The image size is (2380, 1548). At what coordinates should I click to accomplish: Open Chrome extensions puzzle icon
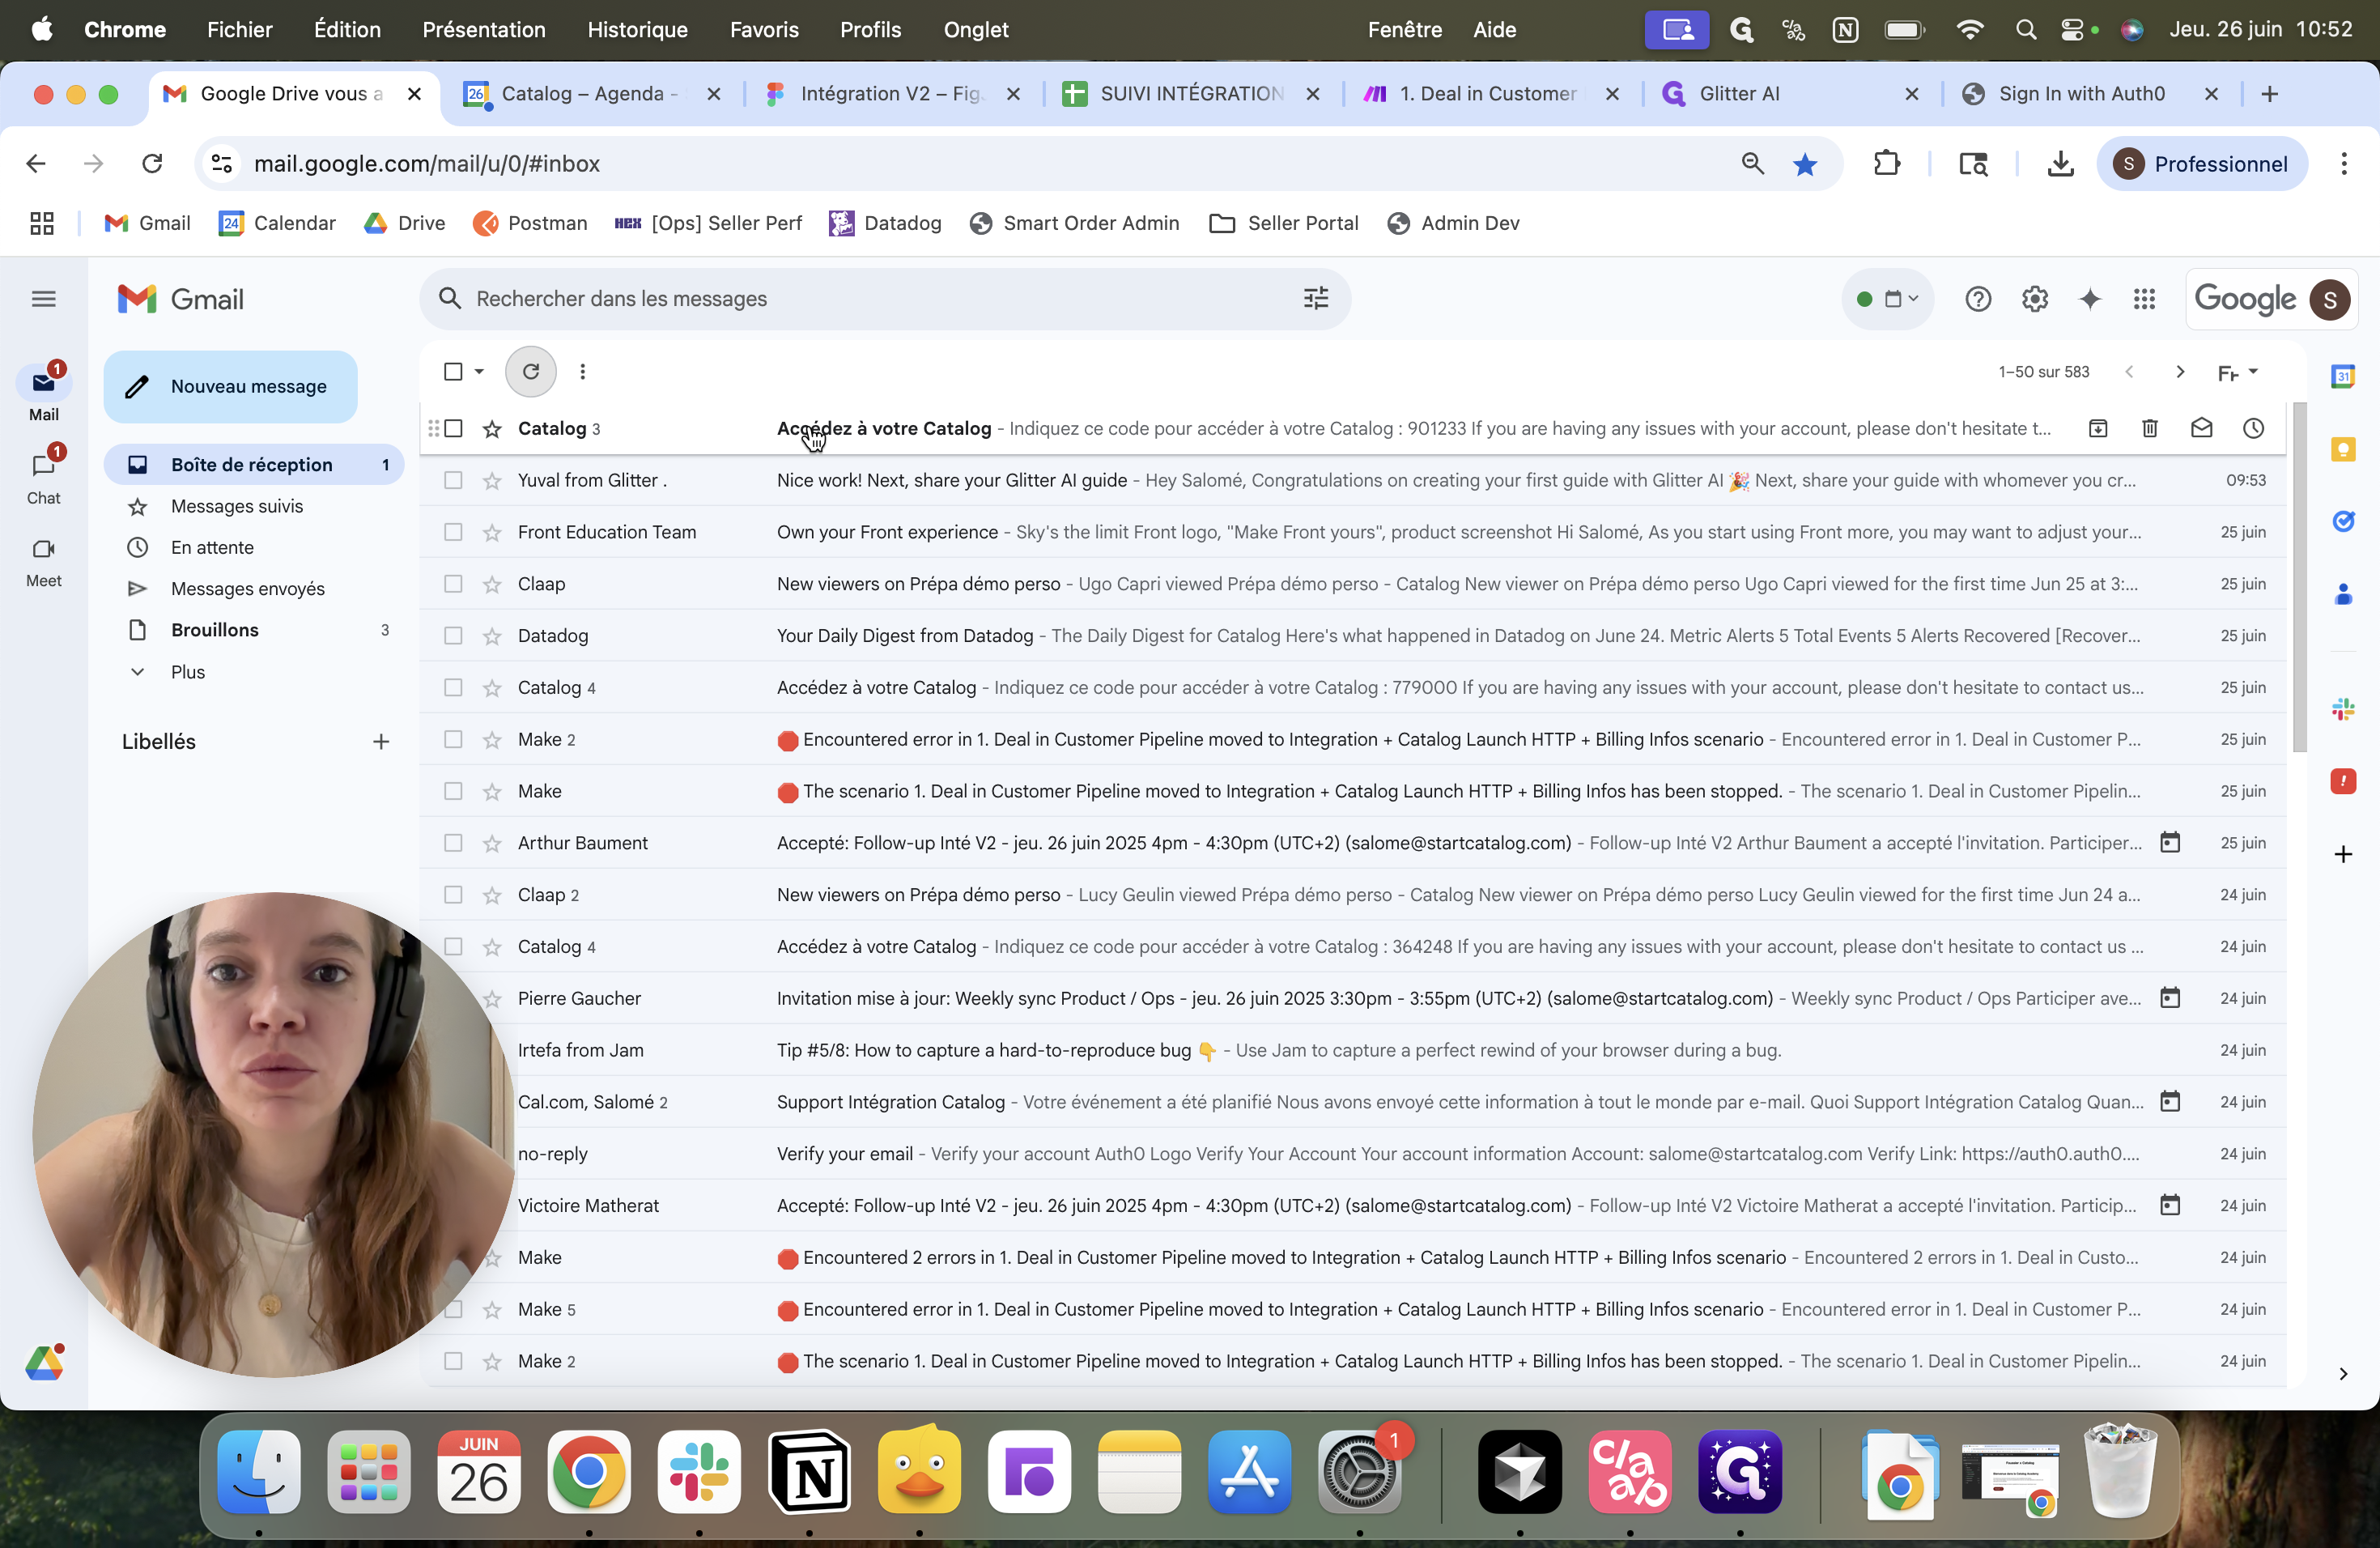[1886, 164]
